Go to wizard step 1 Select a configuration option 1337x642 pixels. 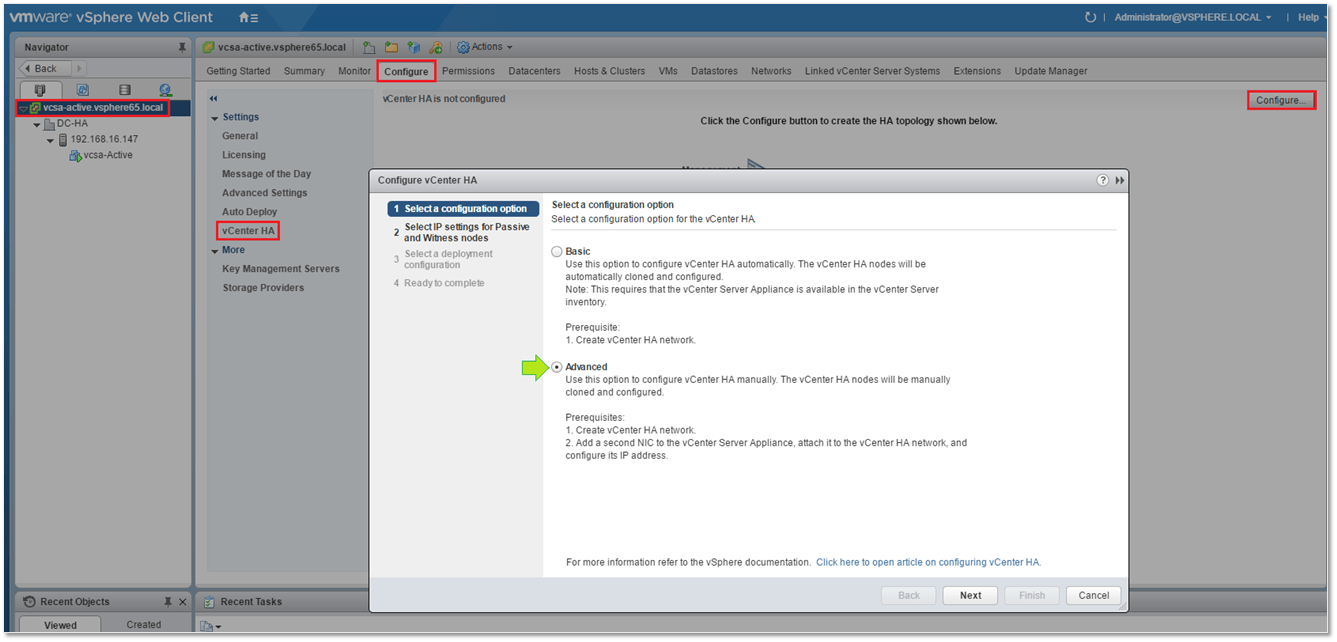click(x=463, y=209)
